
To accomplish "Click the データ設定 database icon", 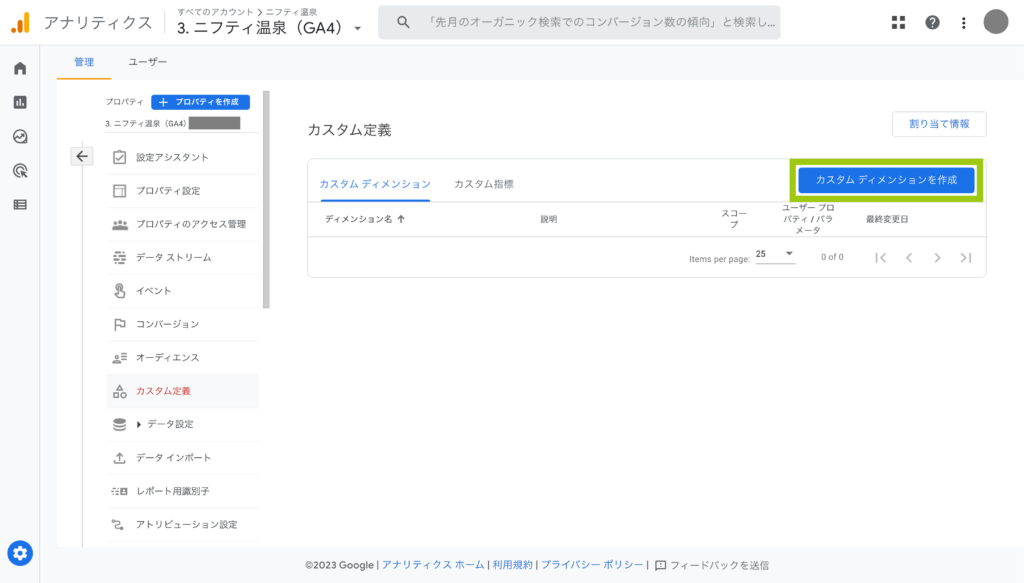I will (x=120, y=424).
